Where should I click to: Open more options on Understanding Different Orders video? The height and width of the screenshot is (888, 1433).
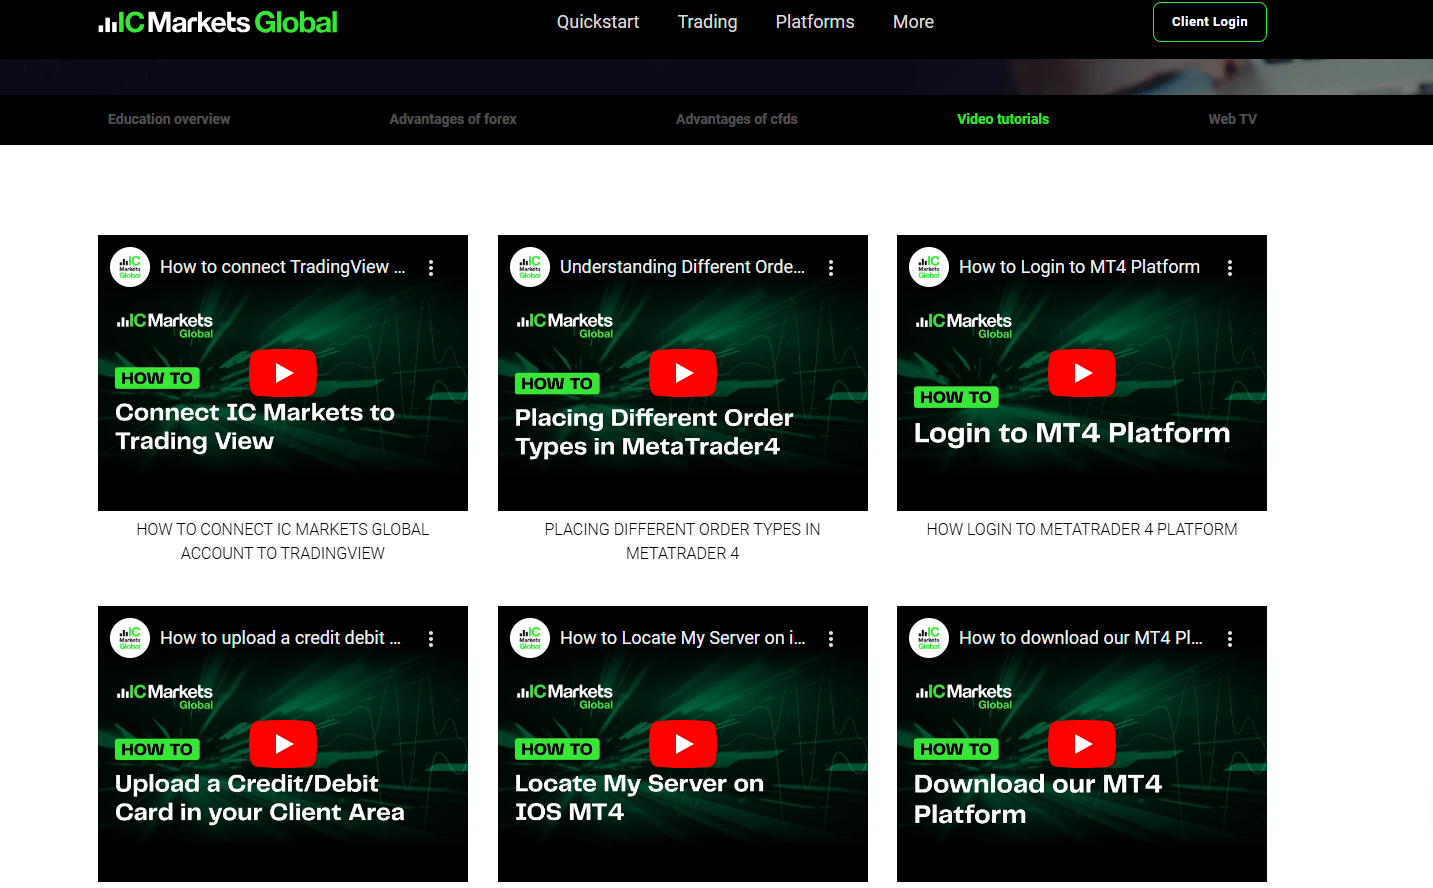[831, 268]
